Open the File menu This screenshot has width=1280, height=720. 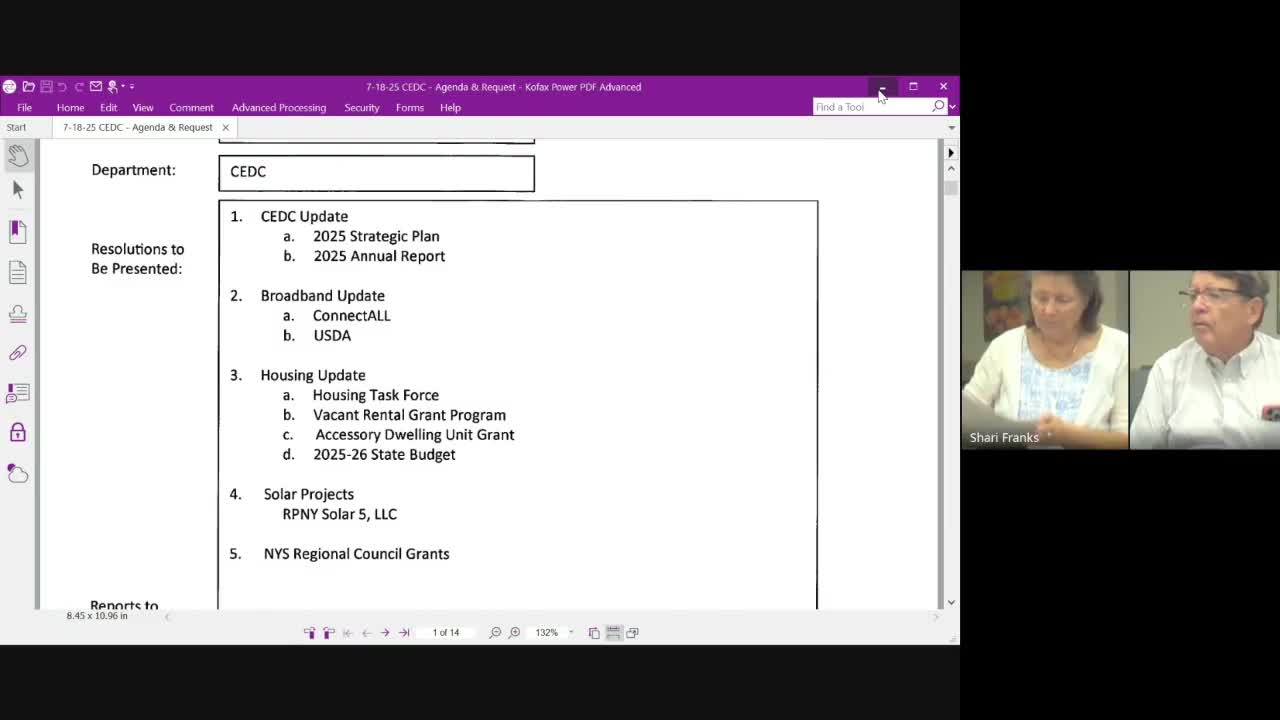[24, 107]
